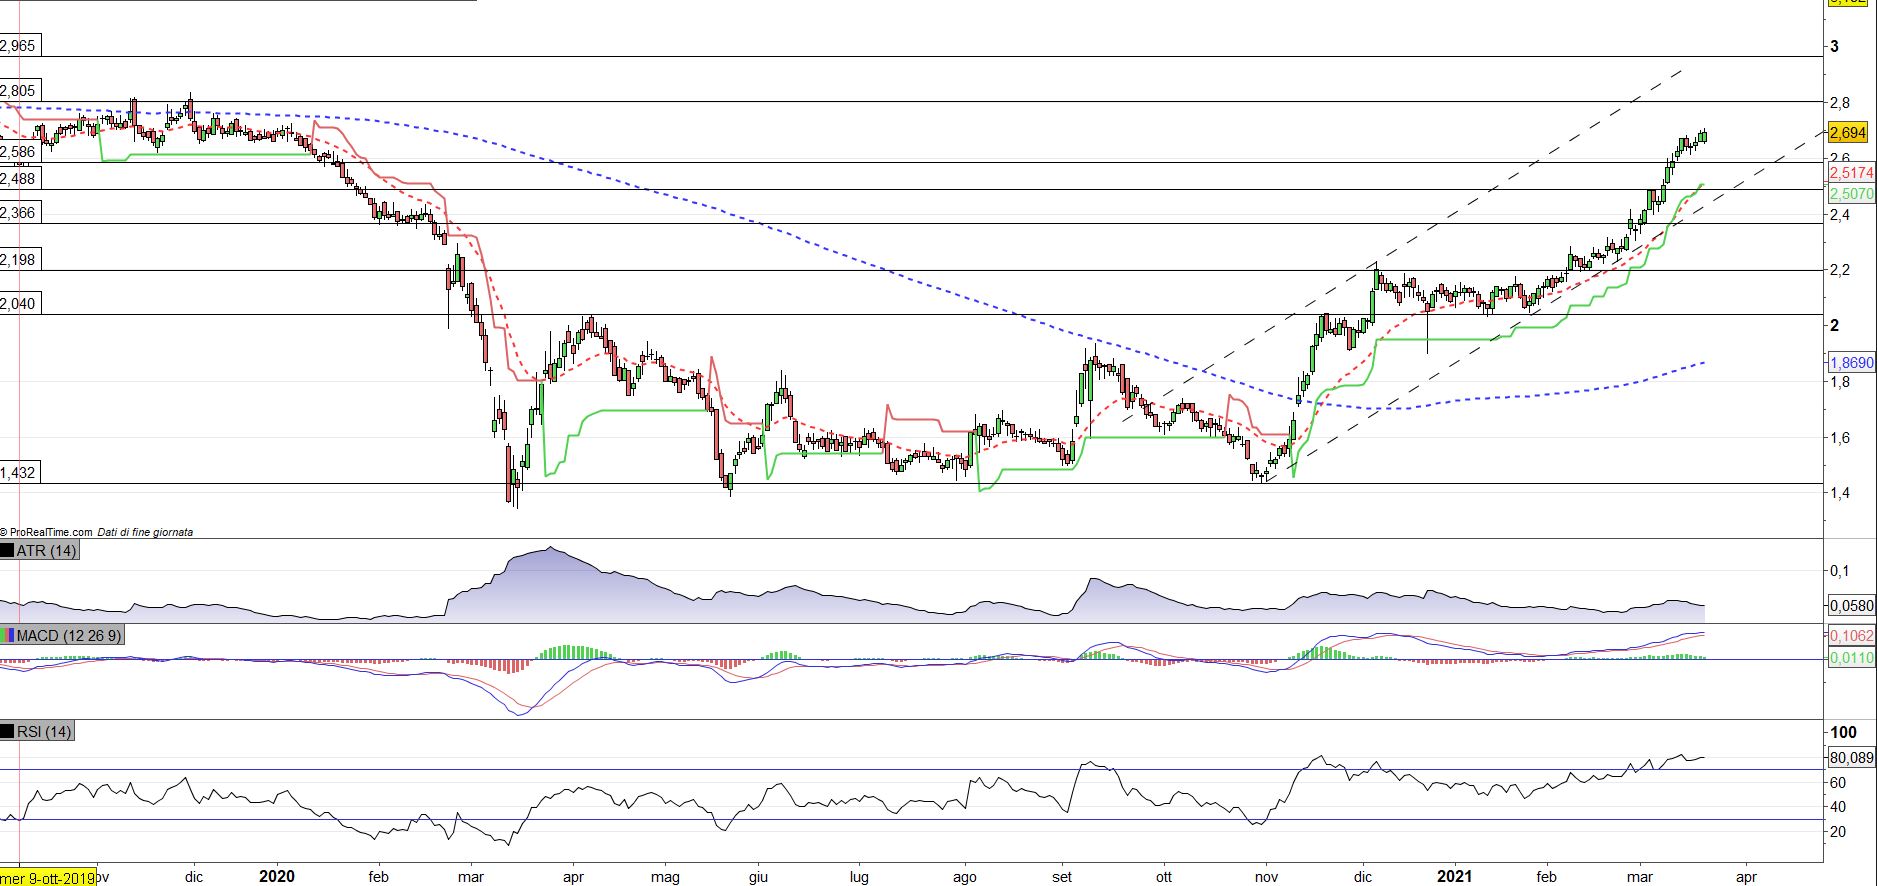Click the red 2,5174 value tag
This screenshot has width=1877, height=886.
coord(1851,173)
